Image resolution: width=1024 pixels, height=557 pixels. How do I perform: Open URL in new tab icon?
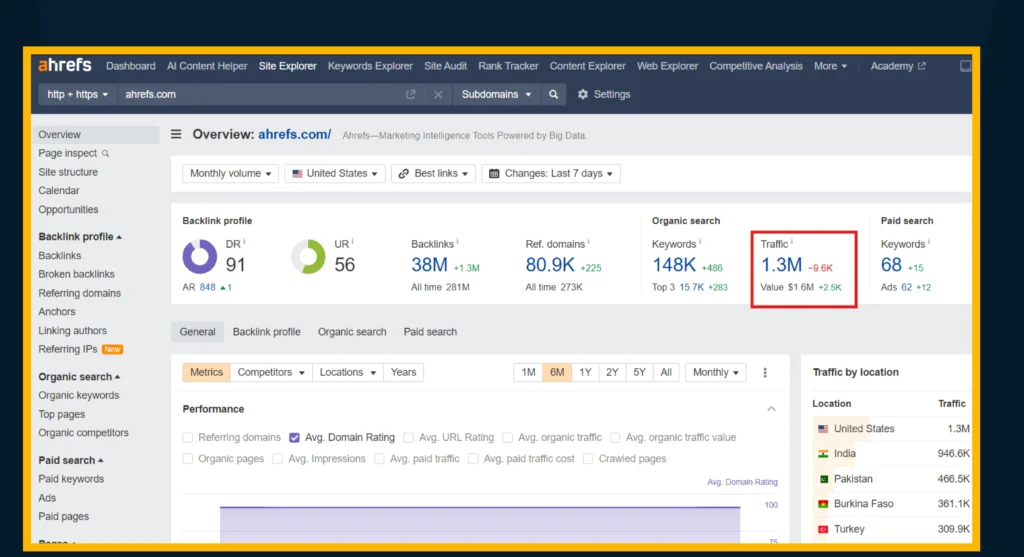click(x=410, y=94)
